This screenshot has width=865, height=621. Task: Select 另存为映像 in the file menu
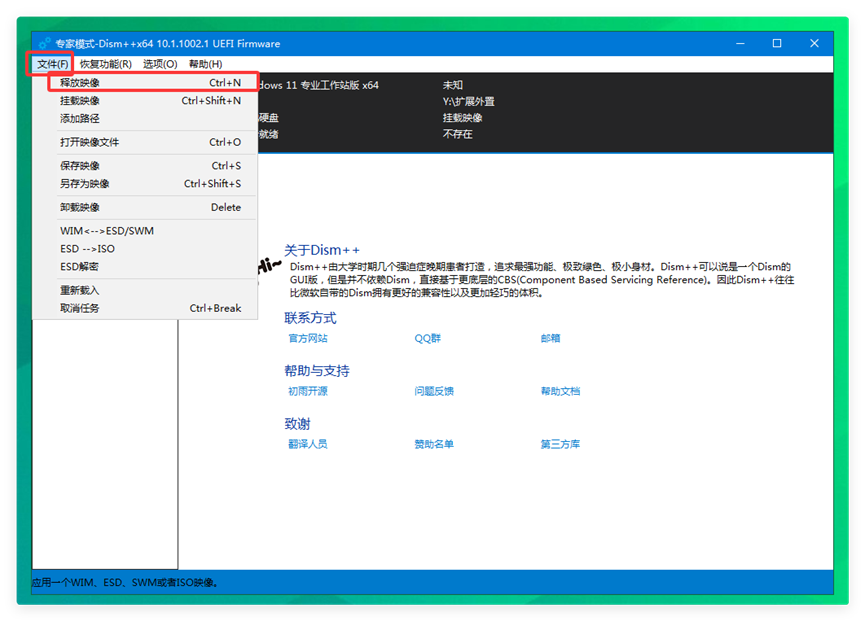pos(85,184)
